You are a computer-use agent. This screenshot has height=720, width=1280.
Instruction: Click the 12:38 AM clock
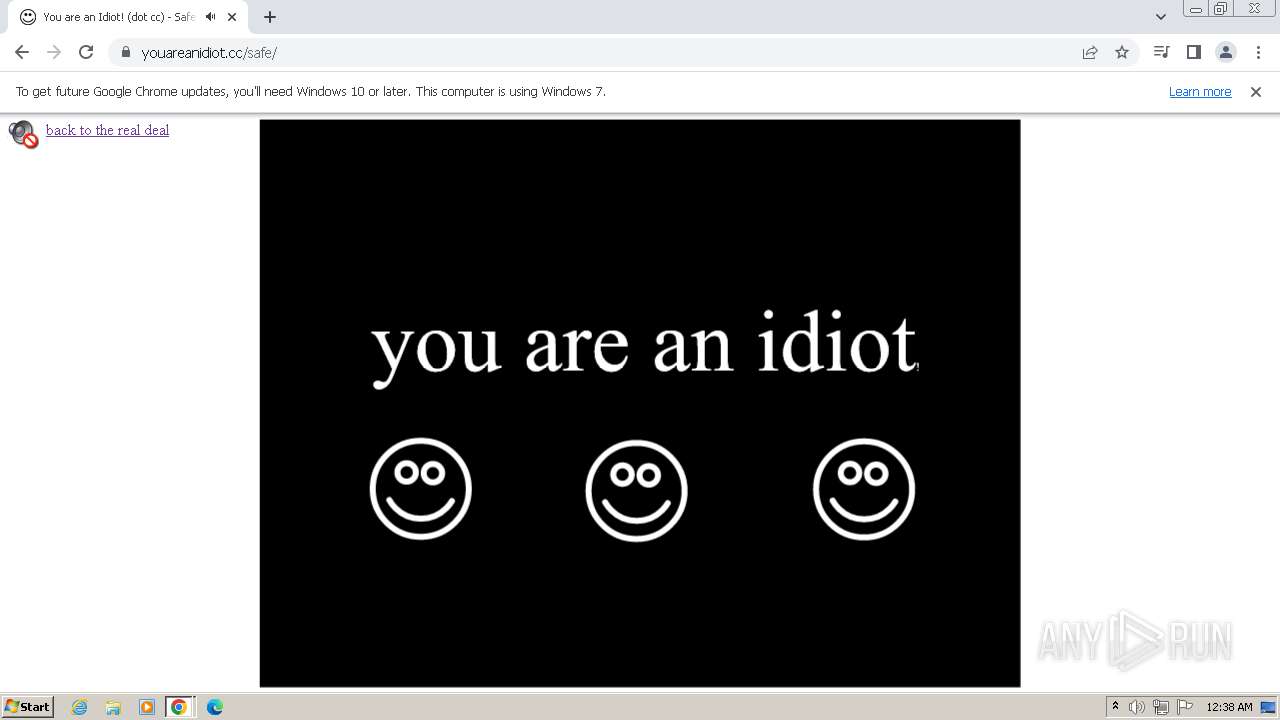(x=1229, y=707)
